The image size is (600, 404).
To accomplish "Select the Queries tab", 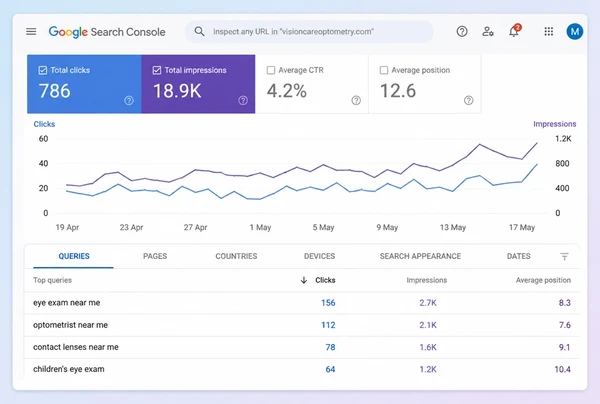I will (x=74, y=256).
